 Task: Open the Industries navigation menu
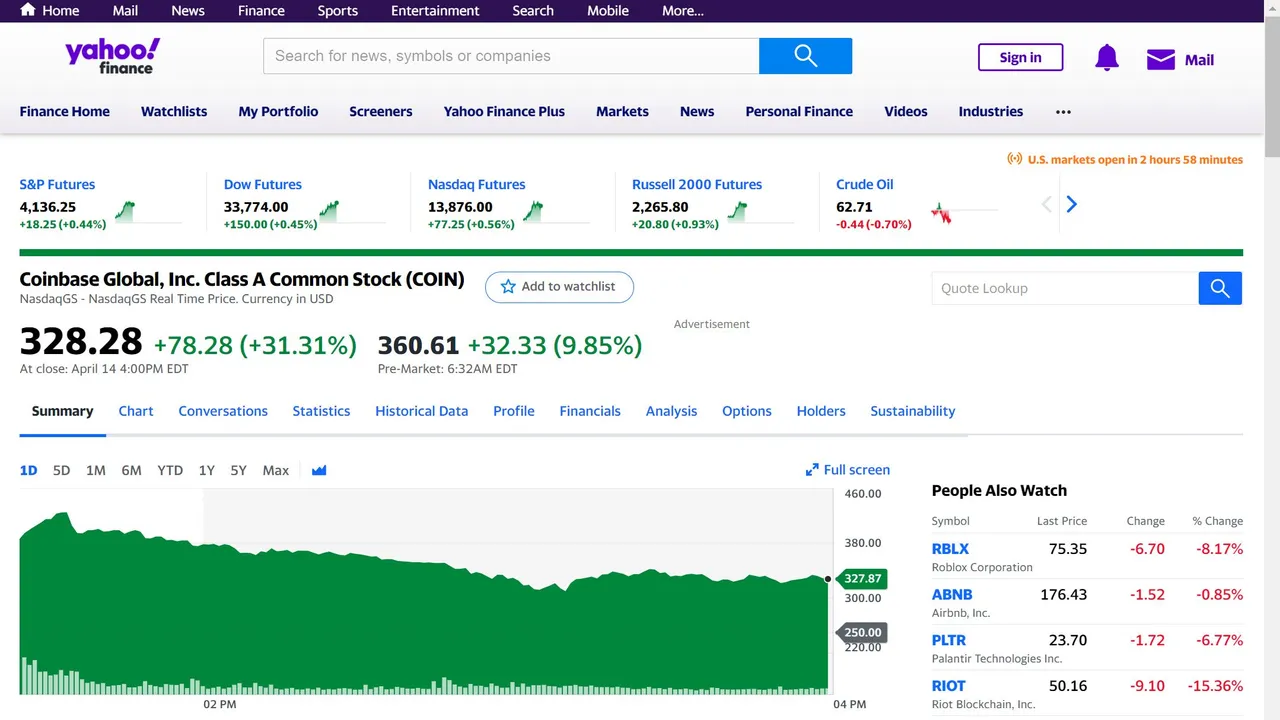pos(991,112)
